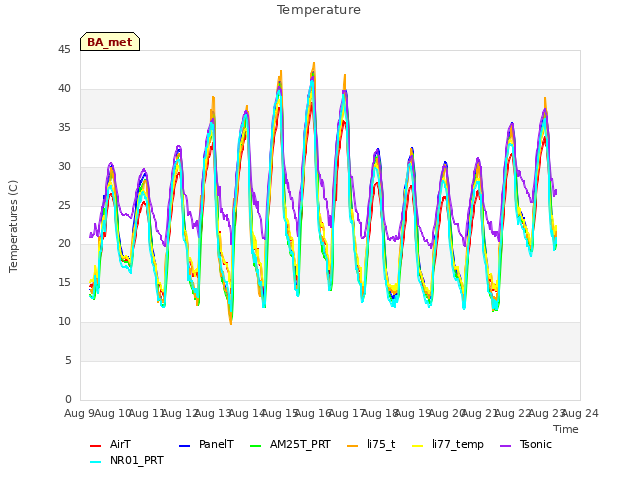Click the orange li75_t legend swatch

click(353, 446)
